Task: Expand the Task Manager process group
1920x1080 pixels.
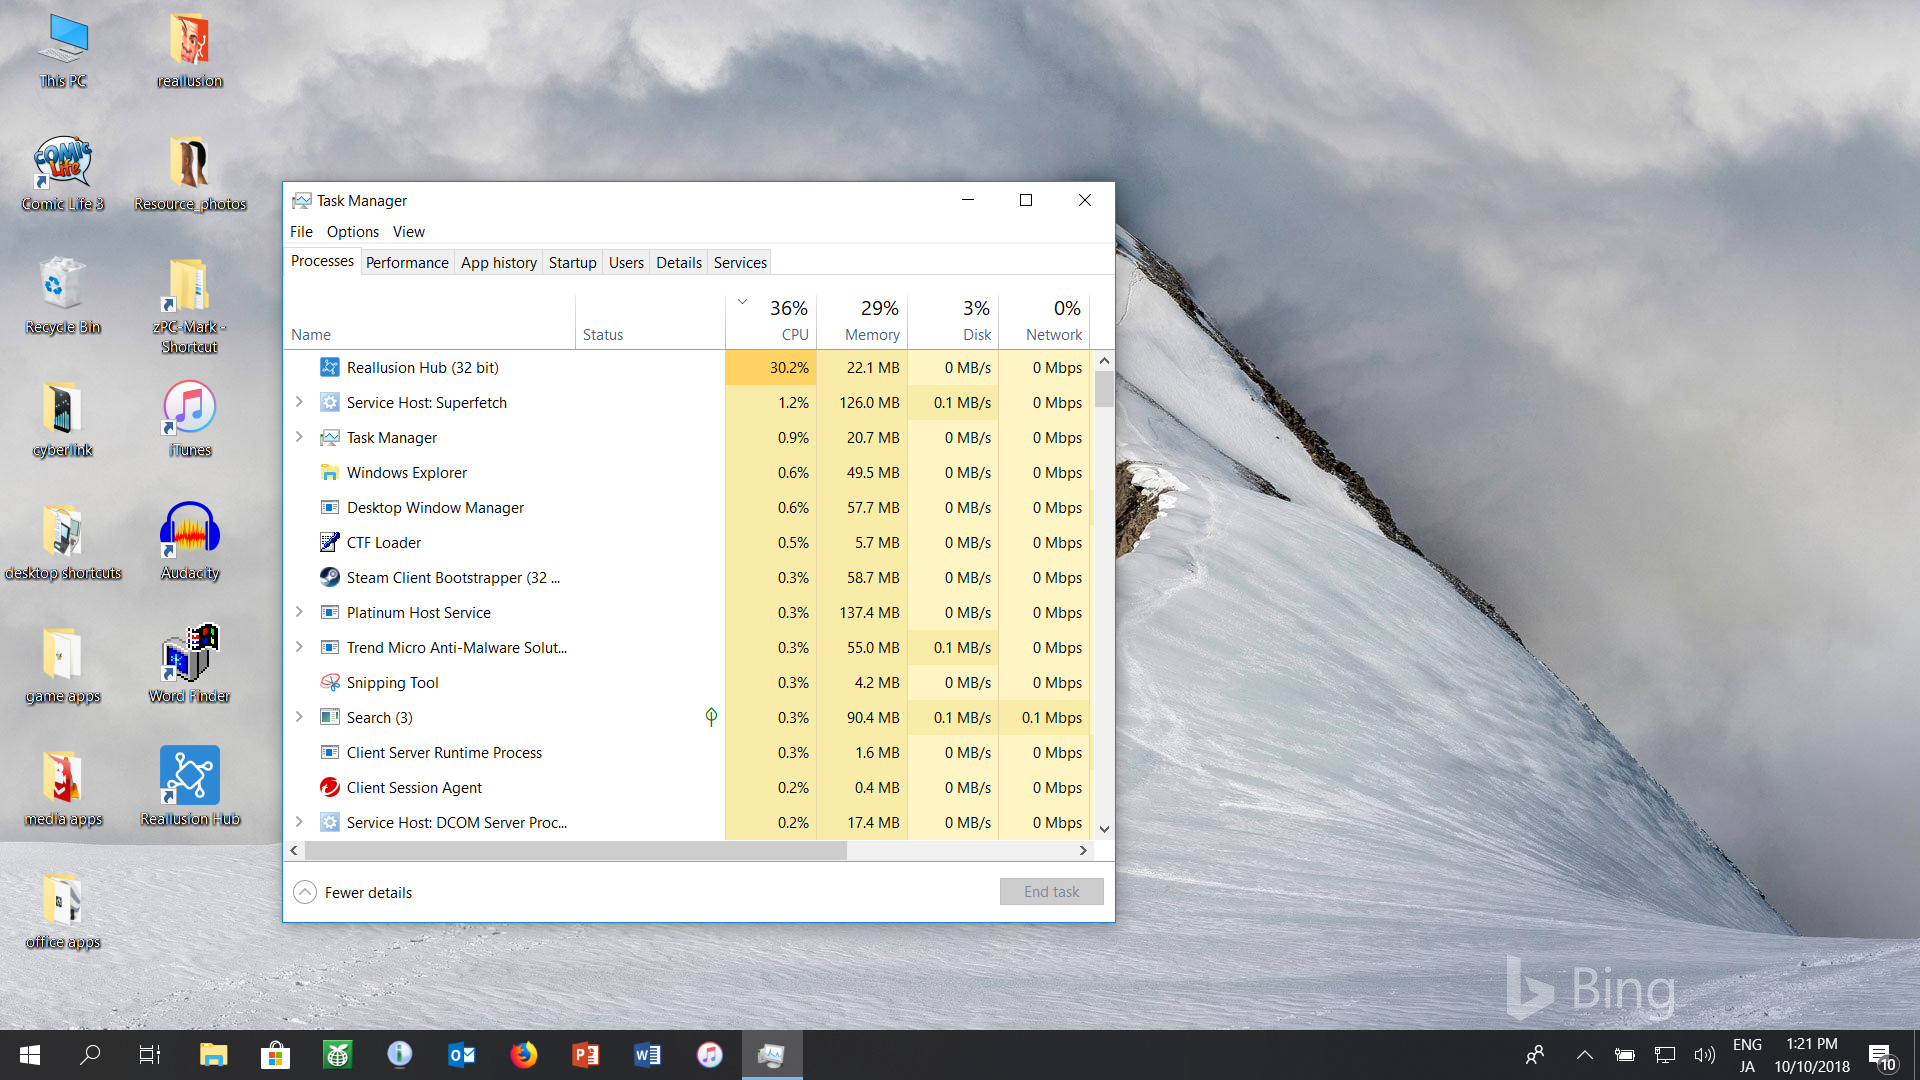Action: 299,437
